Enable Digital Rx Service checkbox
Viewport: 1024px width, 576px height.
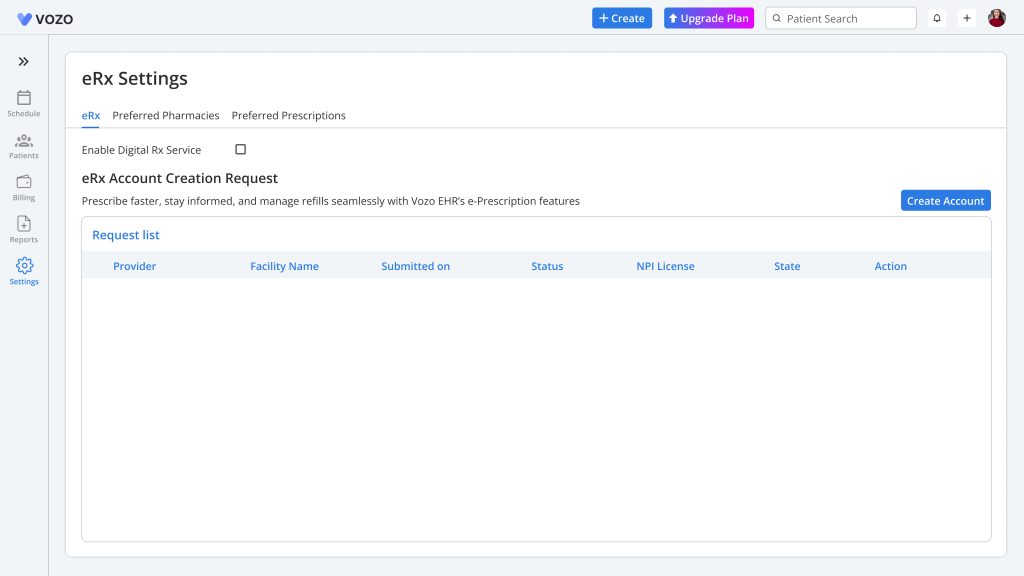point(240,150)
